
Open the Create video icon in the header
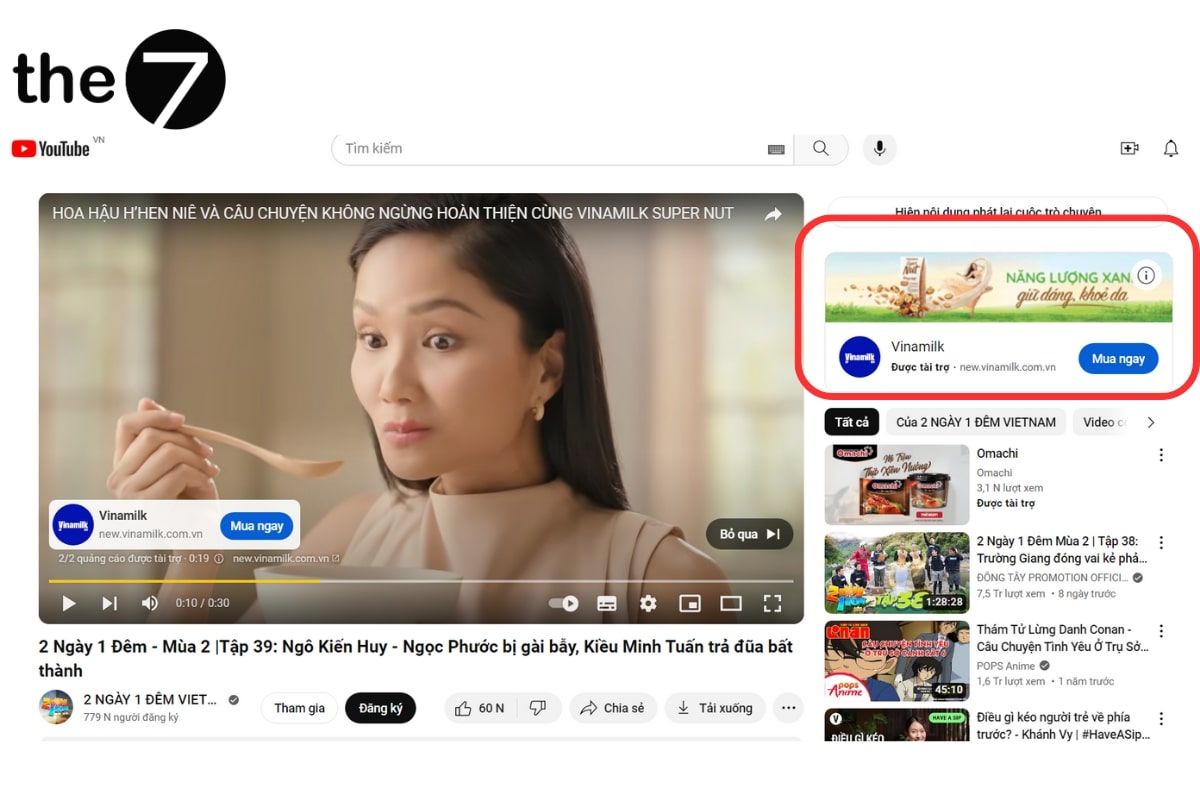click(x=1129, y=148)
